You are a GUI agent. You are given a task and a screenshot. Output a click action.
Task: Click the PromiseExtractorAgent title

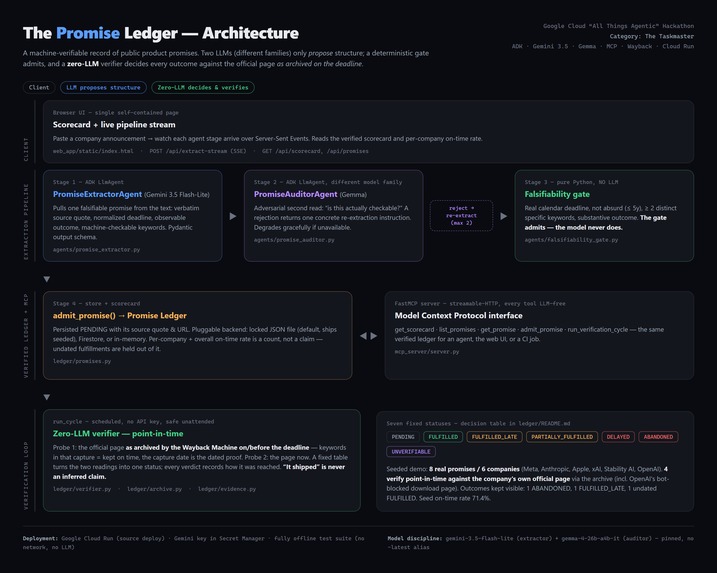point(97,194)
